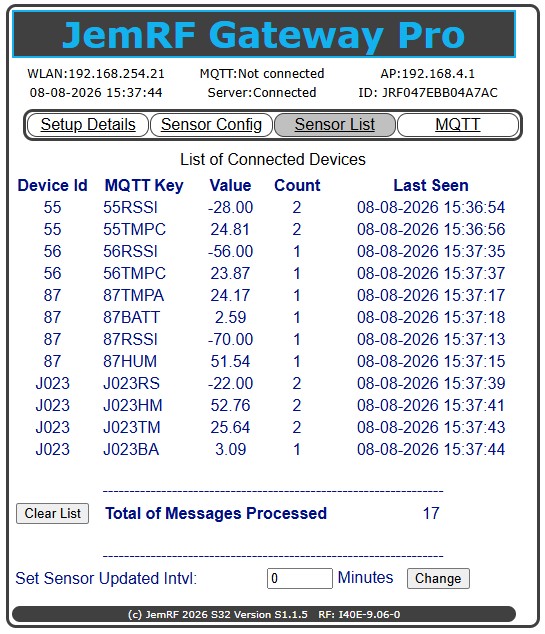This screenshot has height=634, width=545.
Task: Open the Sensor Config tab
Action: point(211,125)
